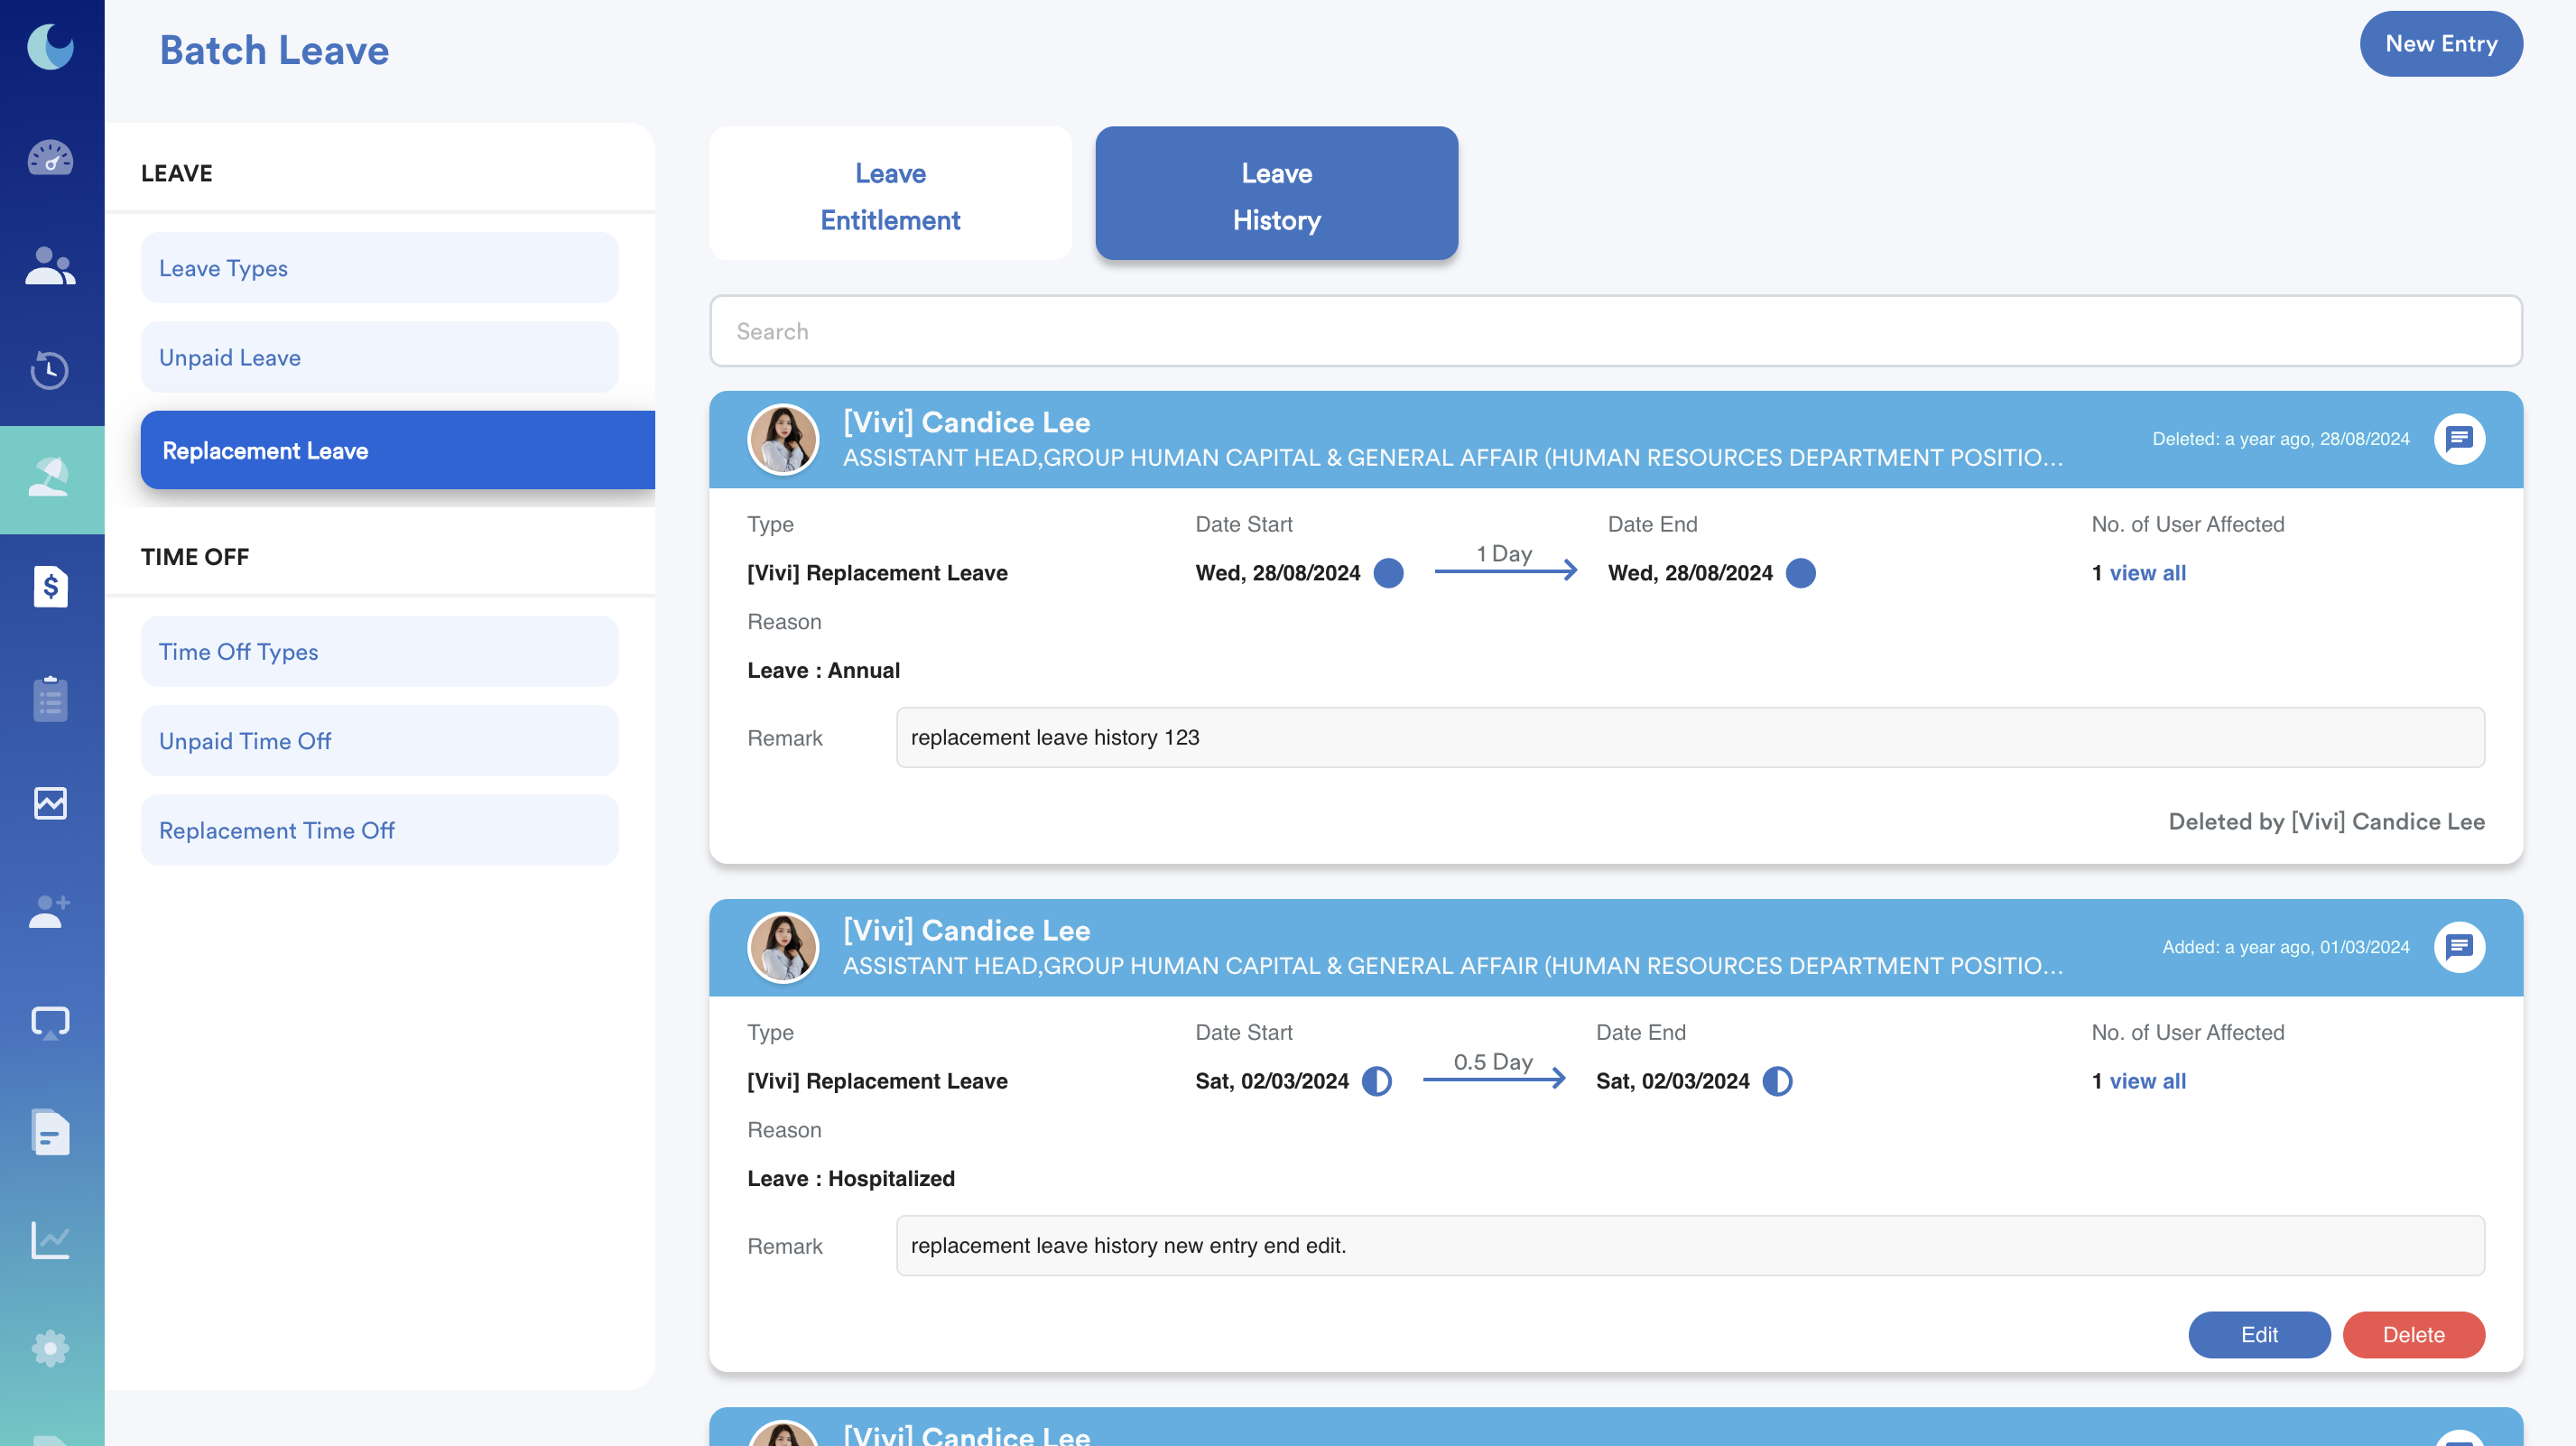Open the settings gear sidebar icon

click(x=50, y=1348)
